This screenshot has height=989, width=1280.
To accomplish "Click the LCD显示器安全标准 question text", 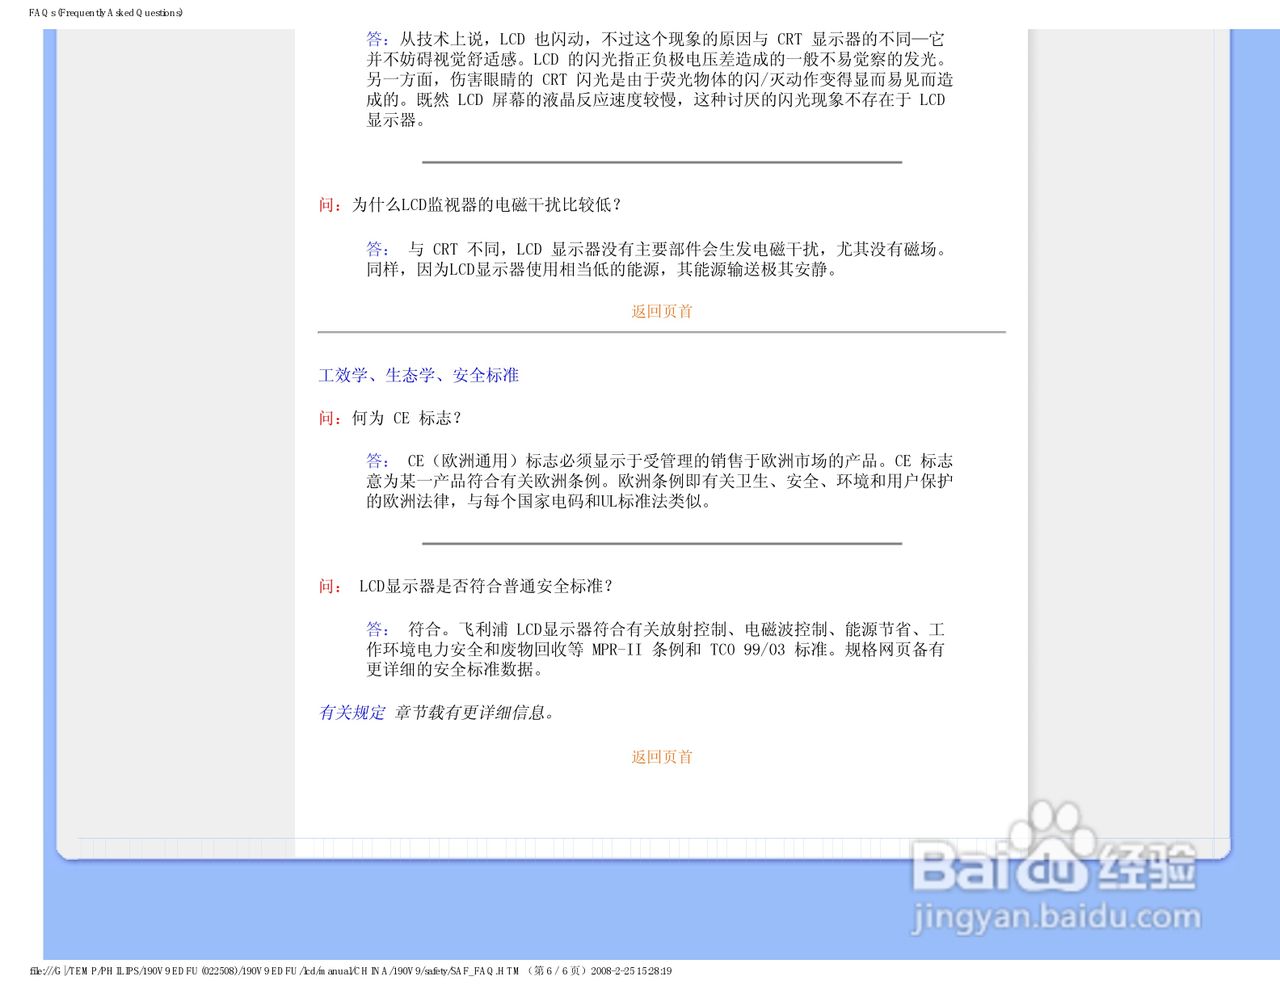I will [486, 585].
